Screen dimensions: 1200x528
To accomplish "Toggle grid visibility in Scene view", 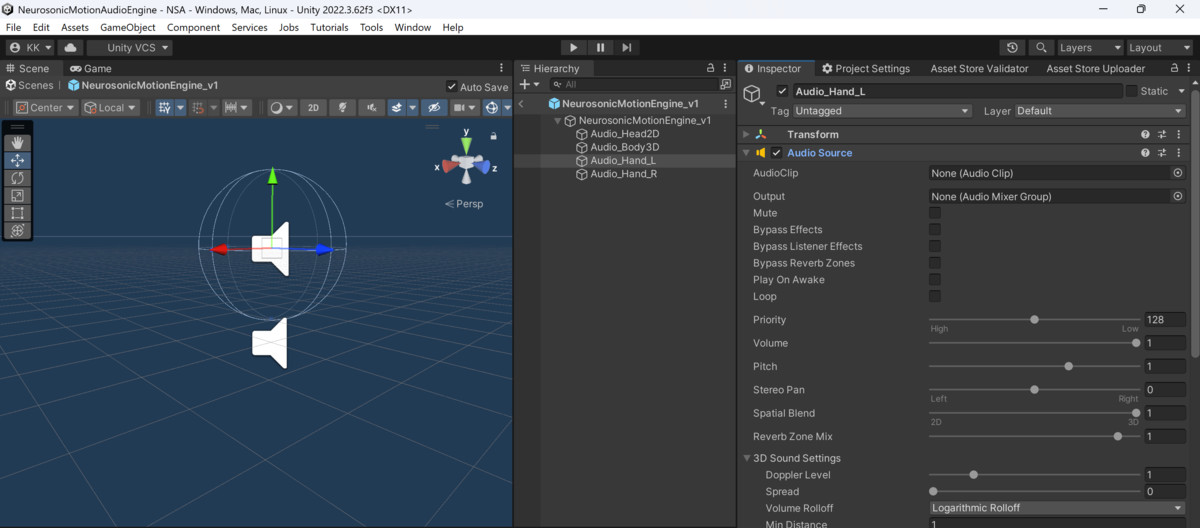I will [165, 107].
